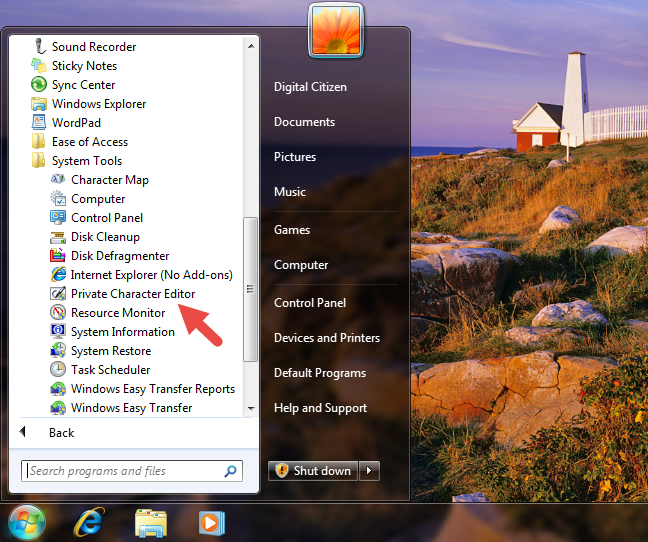The width and height of the screenshot is (648, 542).
Task: Launch Sticky Notes by its label
Action: tap(84, 66)
